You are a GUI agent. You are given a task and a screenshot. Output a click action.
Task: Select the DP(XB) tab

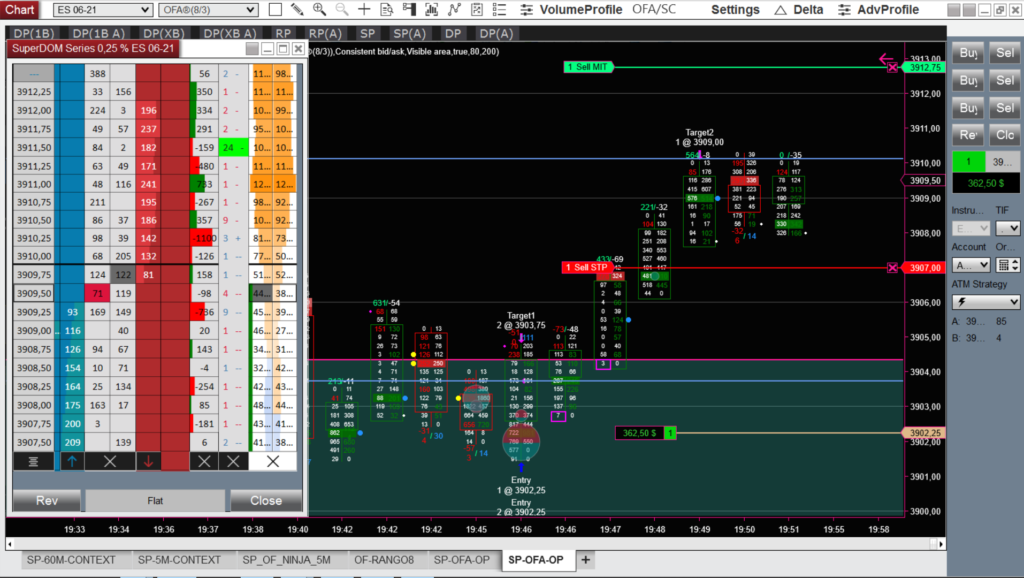pos(164,33)
